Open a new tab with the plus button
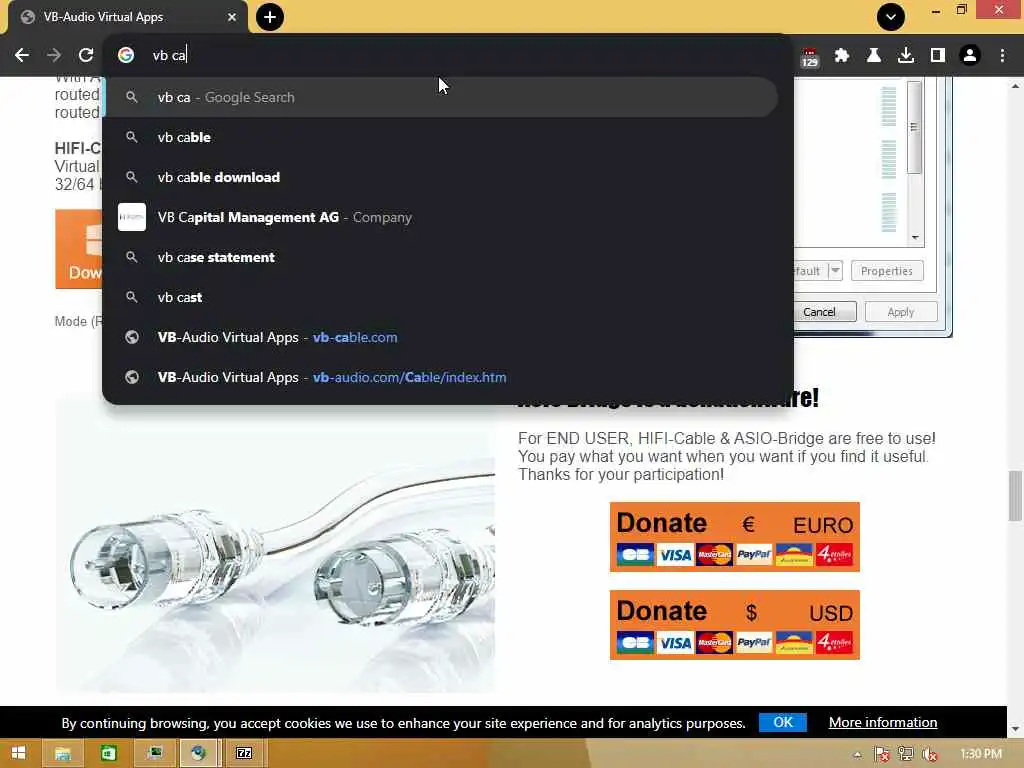 270,17
